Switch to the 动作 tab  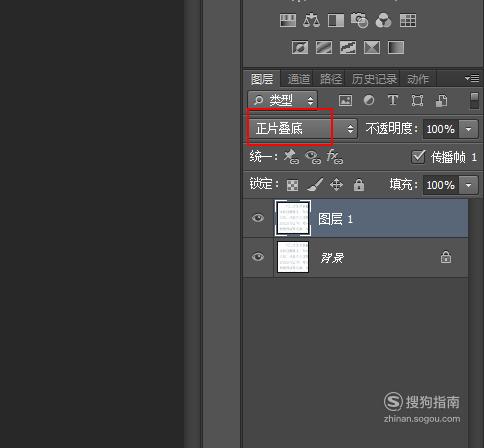(418, 79)
